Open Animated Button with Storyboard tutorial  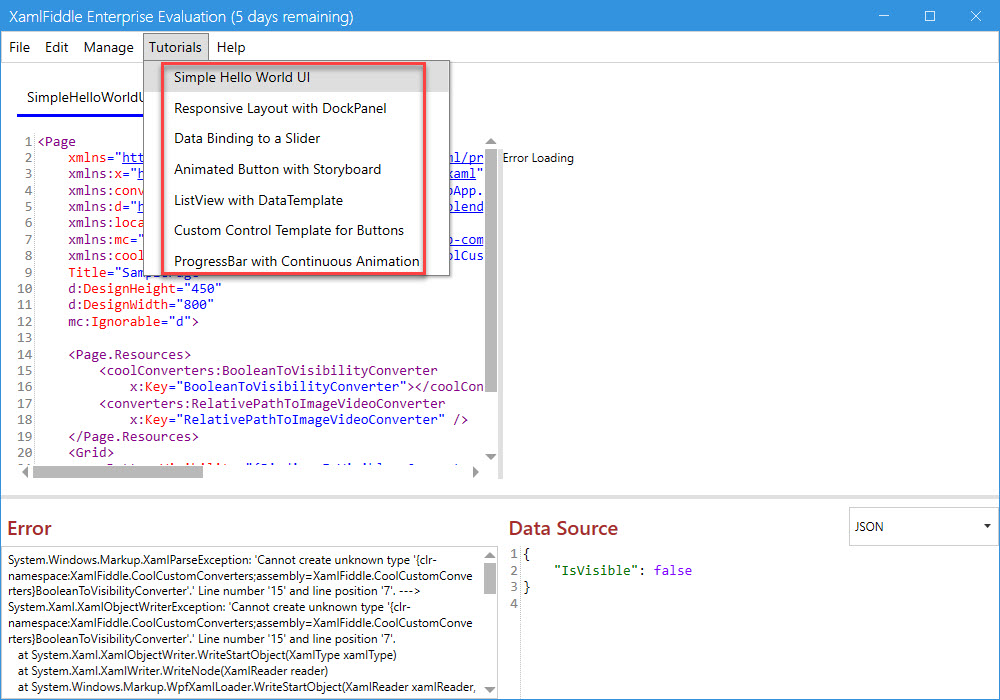pos(297,170)
